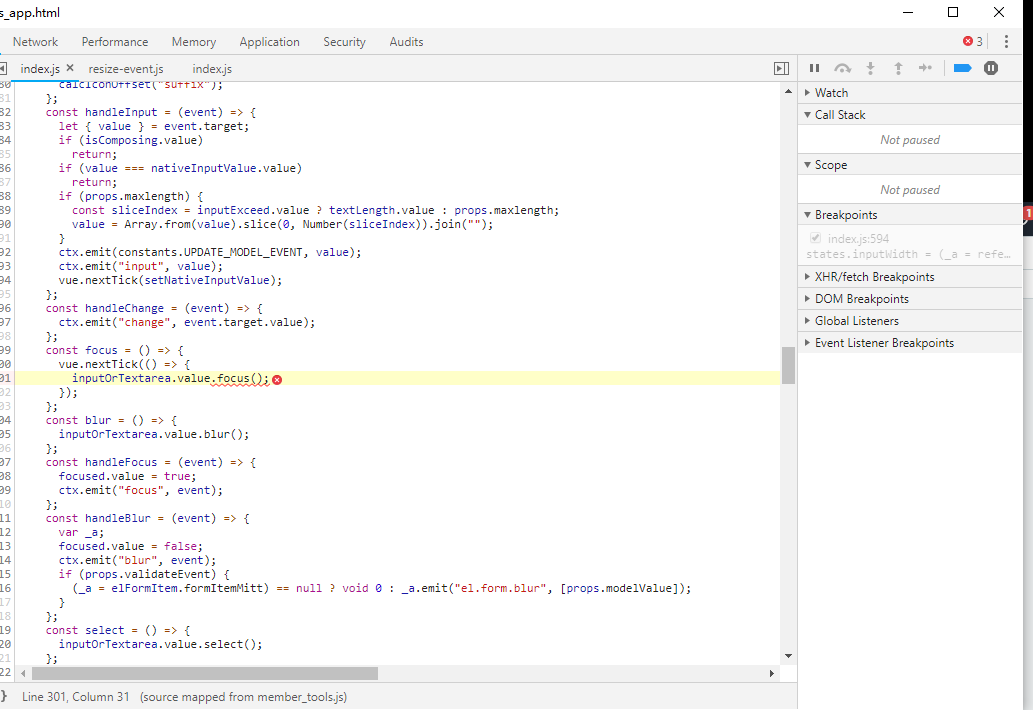Minimize the DevTools window

[x=908, y=12]
